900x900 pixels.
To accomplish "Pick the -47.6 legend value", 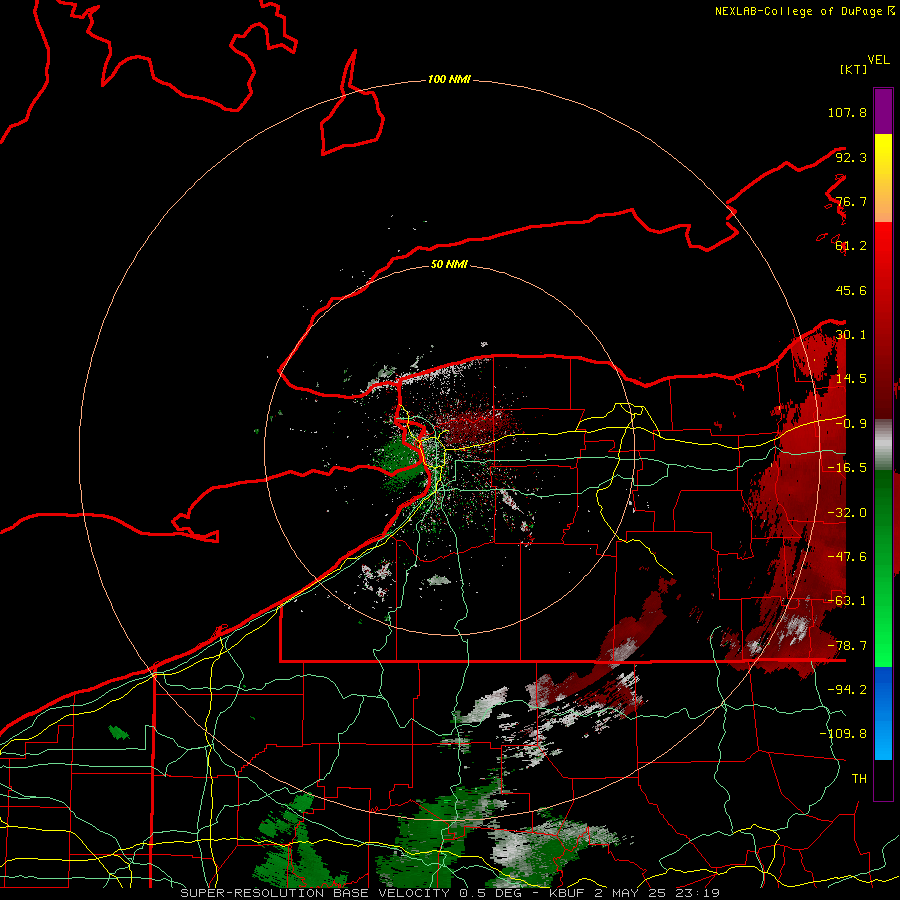I will (847, 557).
